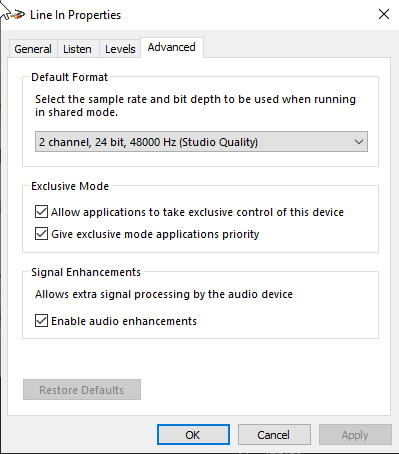399x454 pixels.
Task: Disable Enable audio enhancements checkbox
Action: [x=41, y=321]
